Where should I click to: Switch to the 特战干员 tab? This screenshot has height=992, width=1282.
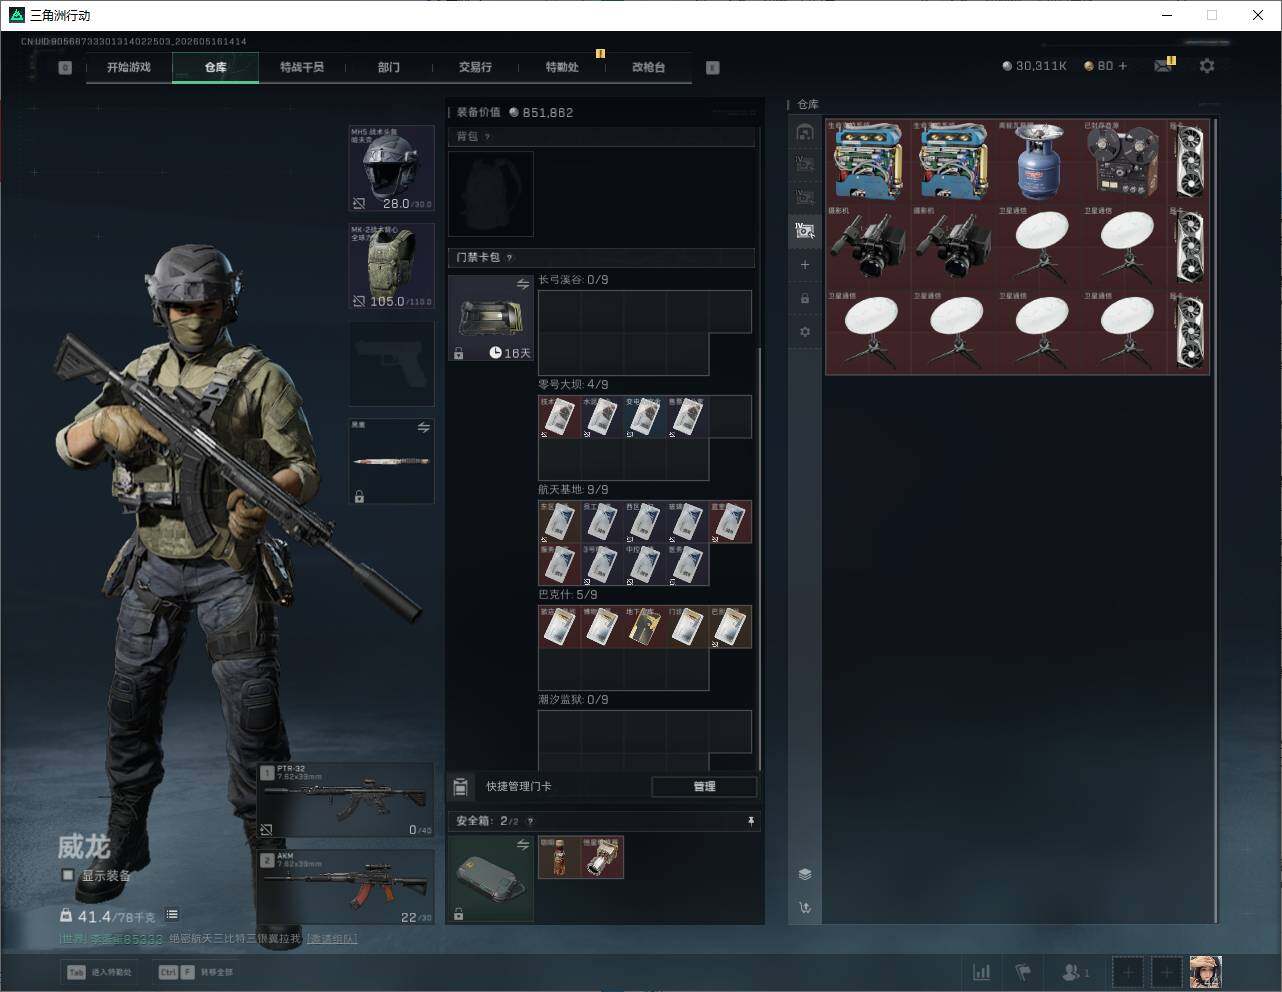(302, 67)
